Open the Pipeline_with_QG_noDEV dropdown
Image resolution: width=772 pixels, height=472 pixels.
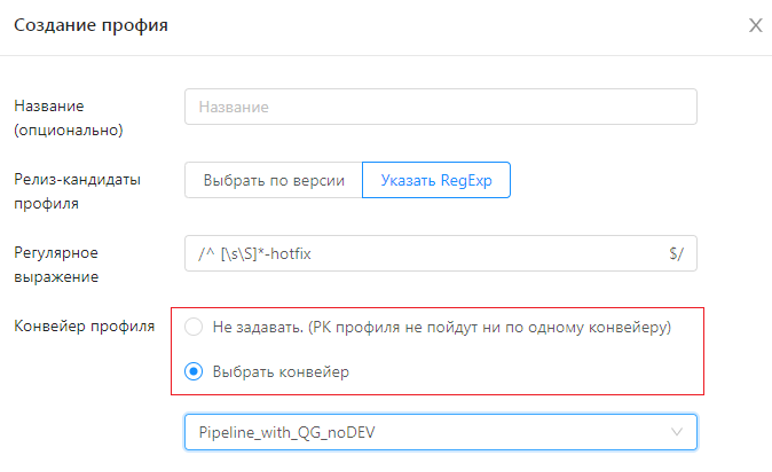coord(440,432)
